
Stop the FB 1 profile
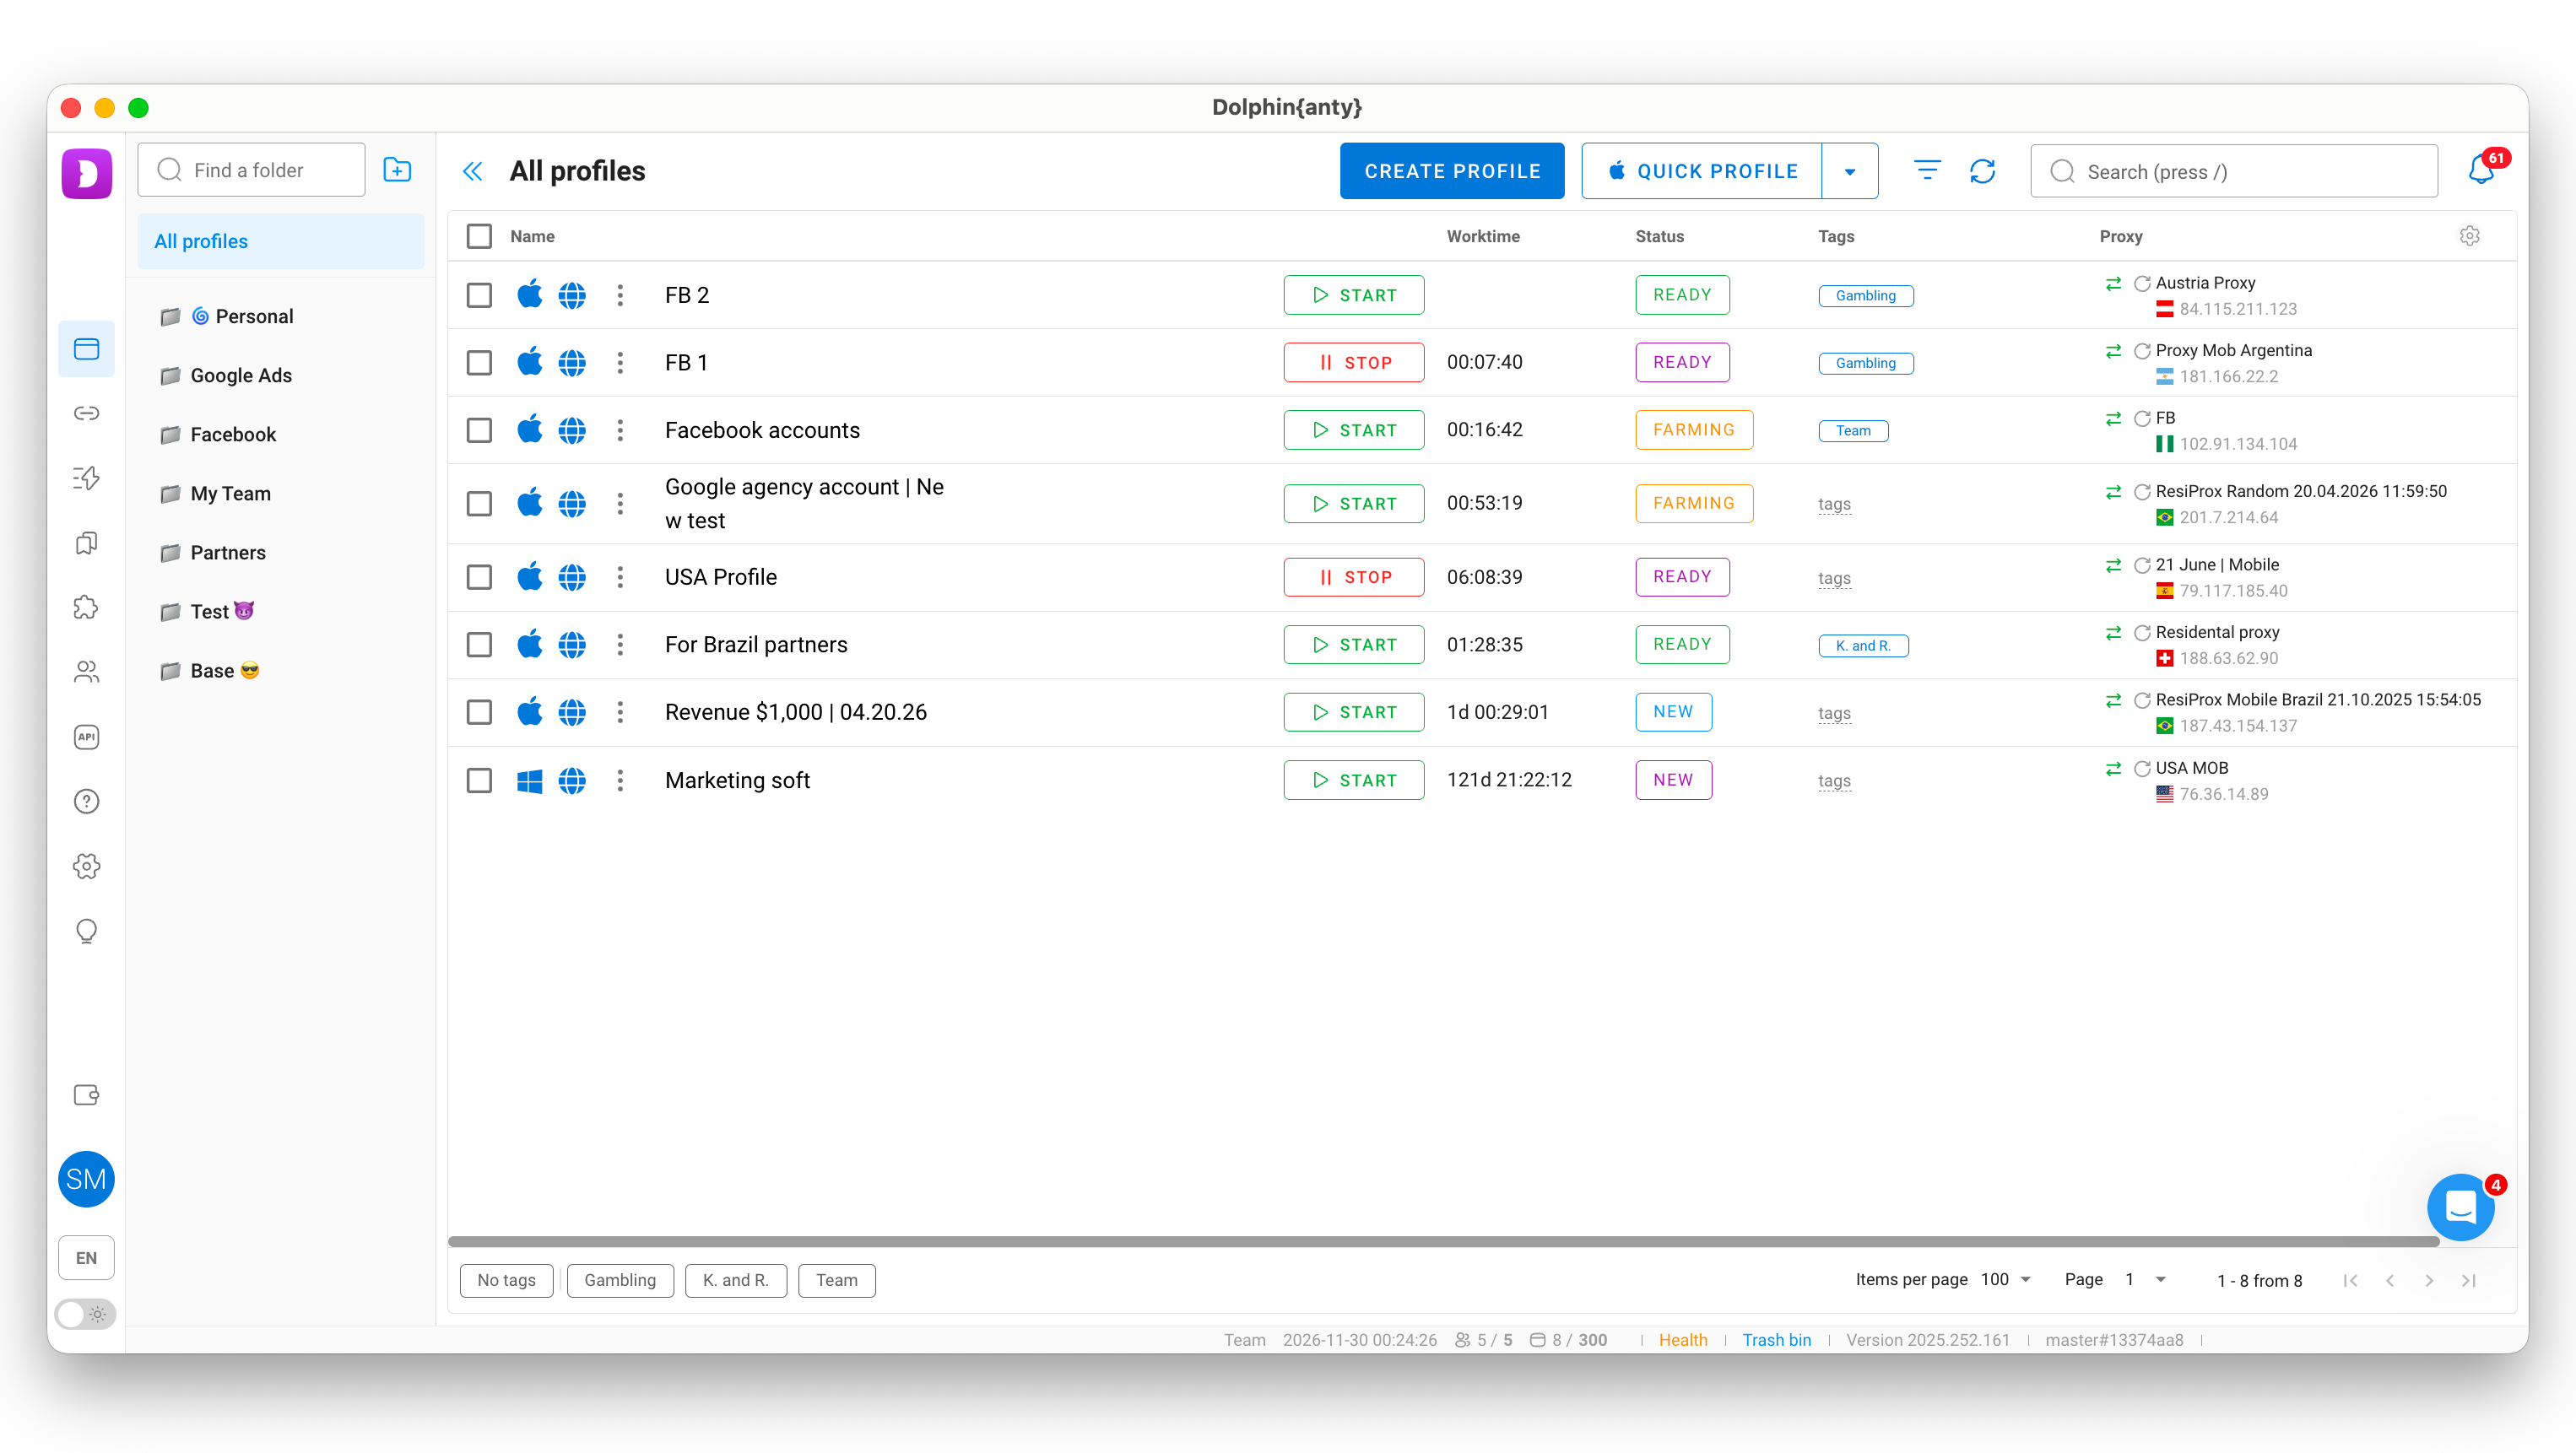click(1354, 362)
